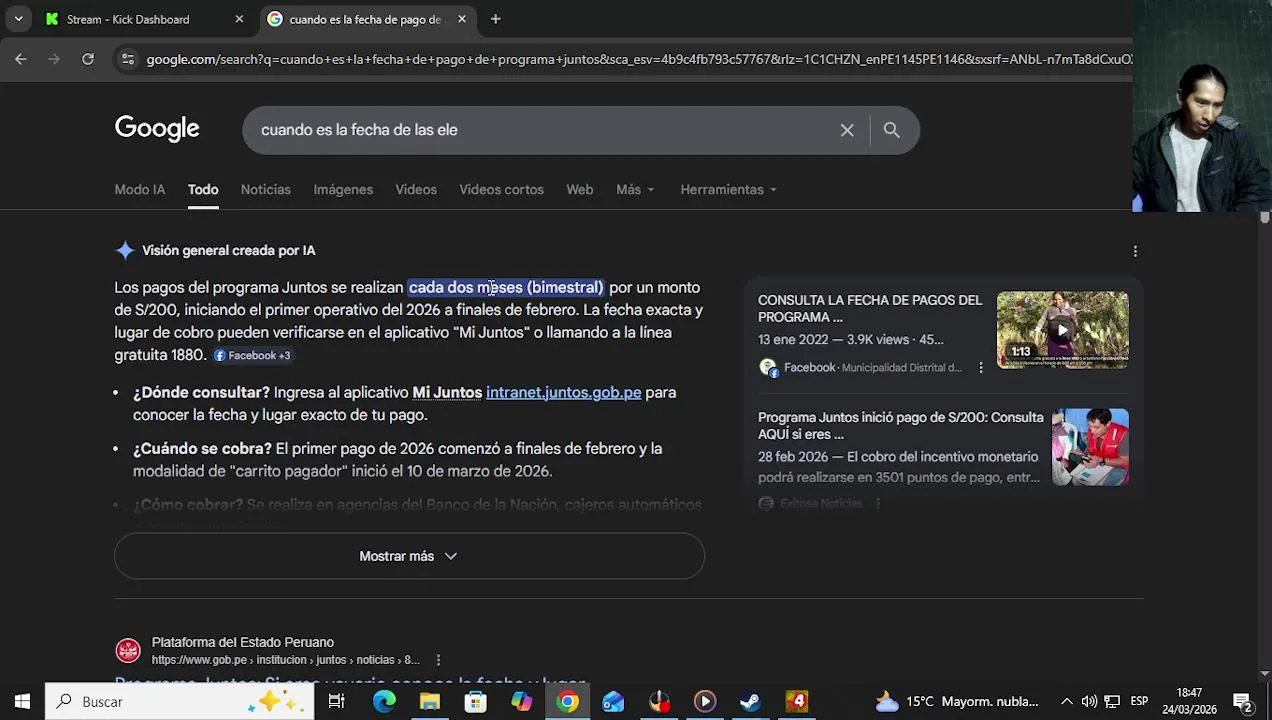Open the Windows Start menu
Viewport: 1272px width, 720px height.
(22, 701)
